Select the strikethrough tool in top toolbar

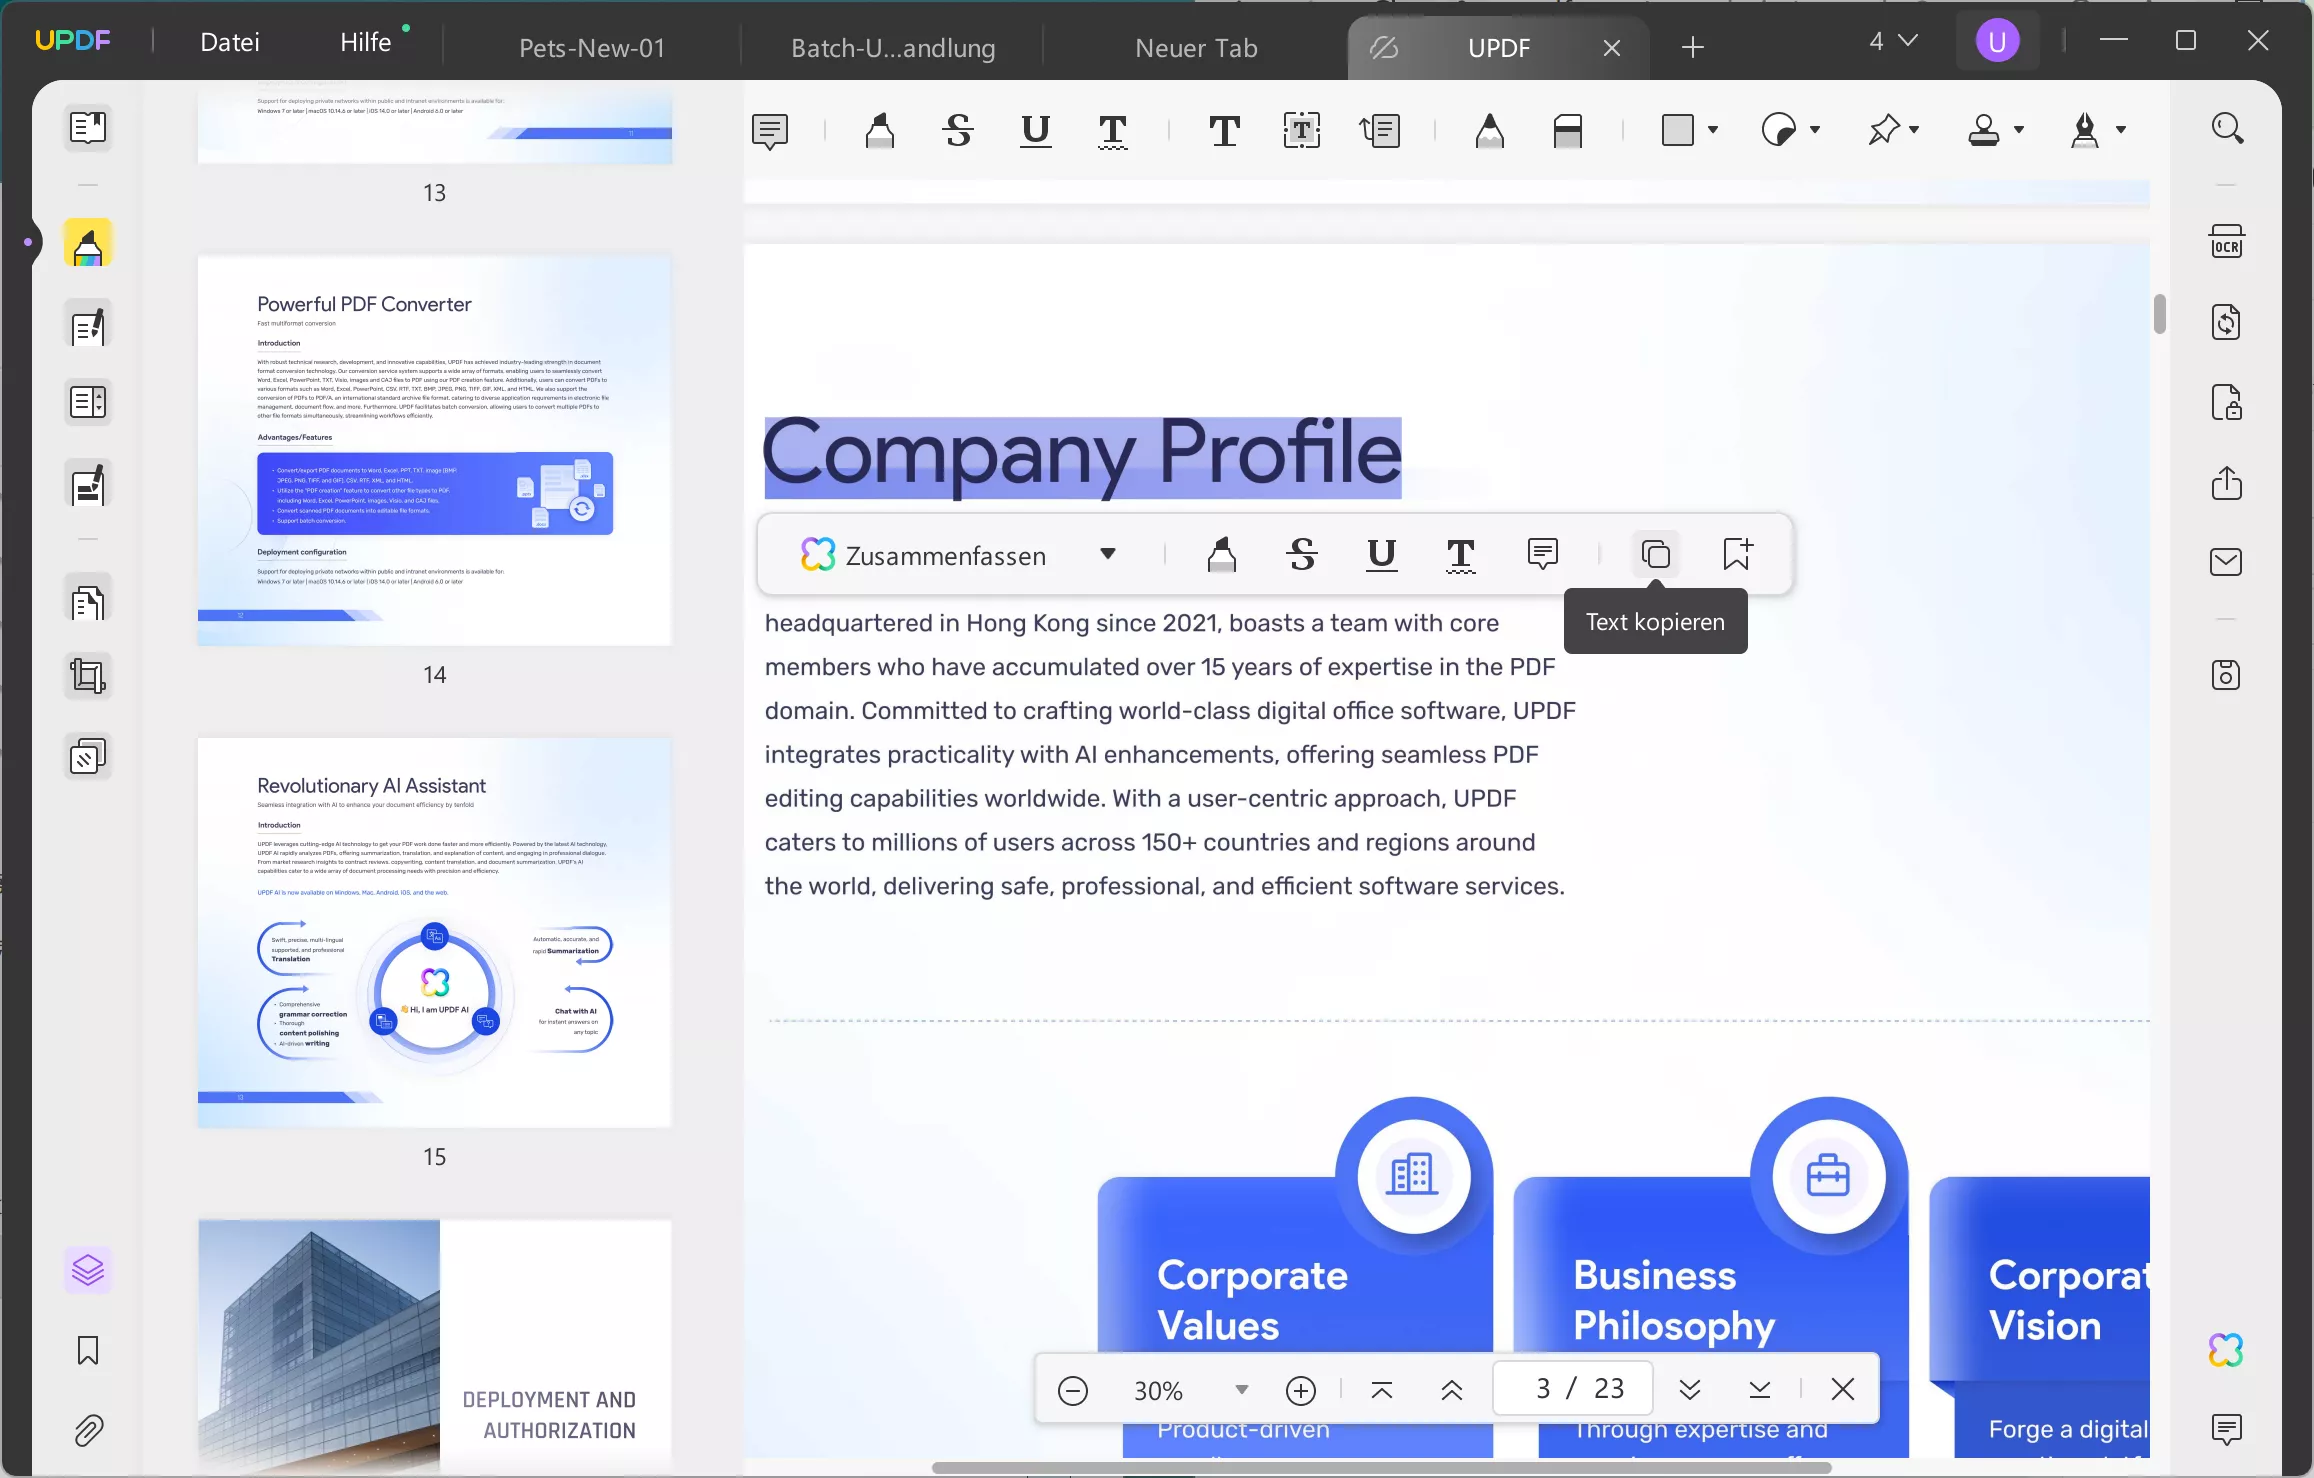(x=958, y=130)
